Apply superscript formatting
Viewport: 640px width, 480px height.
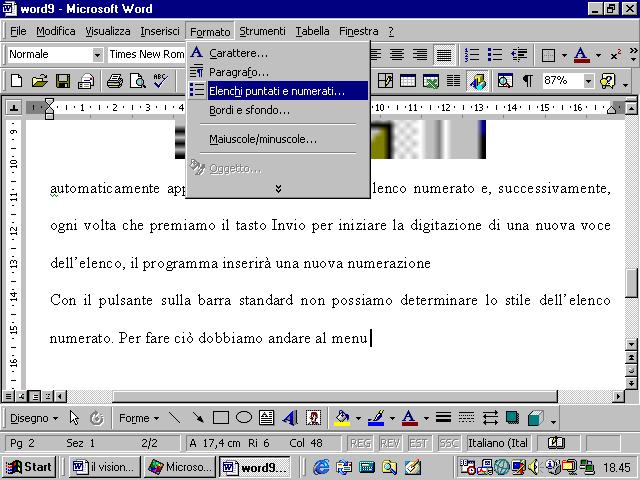(616, 55)
